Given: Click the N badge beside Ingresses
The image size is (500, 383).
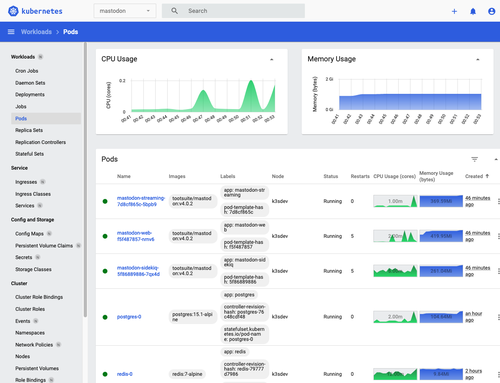Looking at the screenshot, I should [43, 182].
